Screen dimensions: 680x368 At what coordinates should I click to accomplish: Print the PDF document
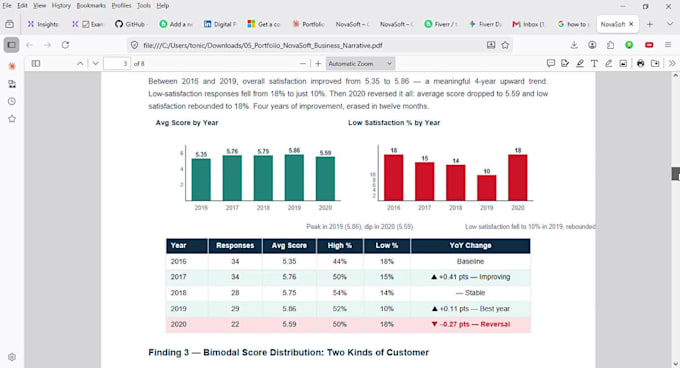(x=641, y=64)
